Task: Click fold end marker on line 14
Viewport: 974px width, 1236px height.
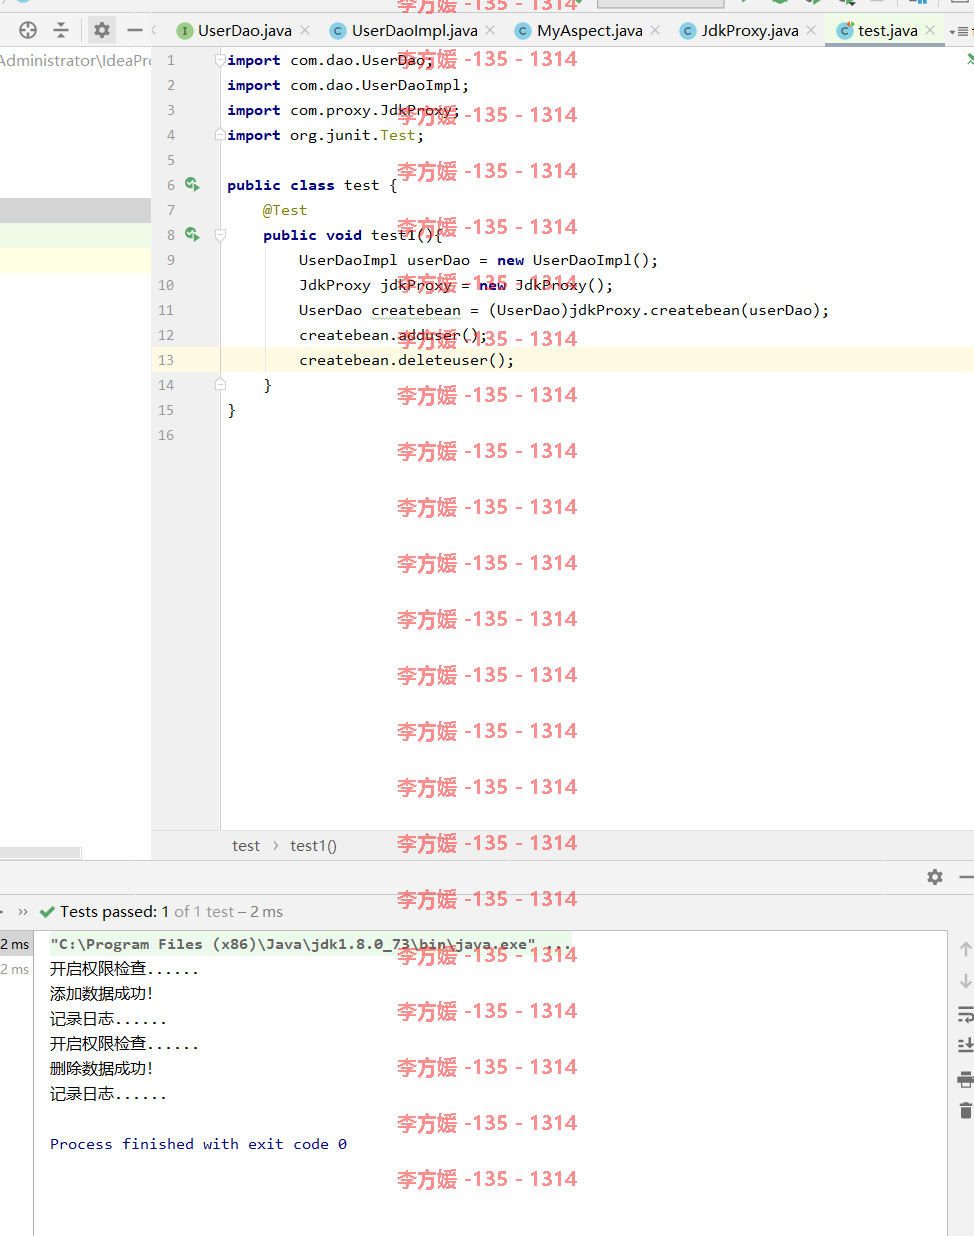Action: point(220,385)
